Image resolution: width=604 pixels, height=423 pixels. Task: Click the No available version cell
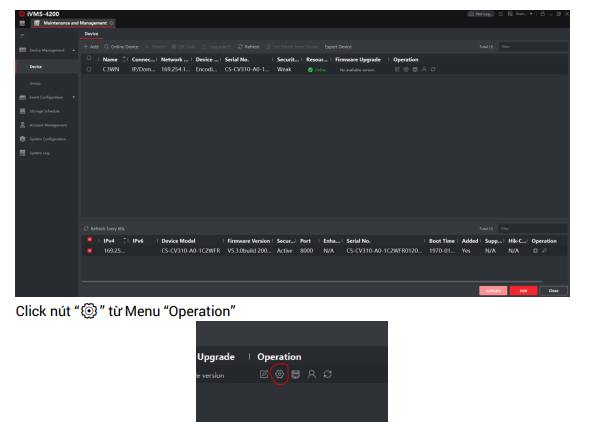pos(357,70)
